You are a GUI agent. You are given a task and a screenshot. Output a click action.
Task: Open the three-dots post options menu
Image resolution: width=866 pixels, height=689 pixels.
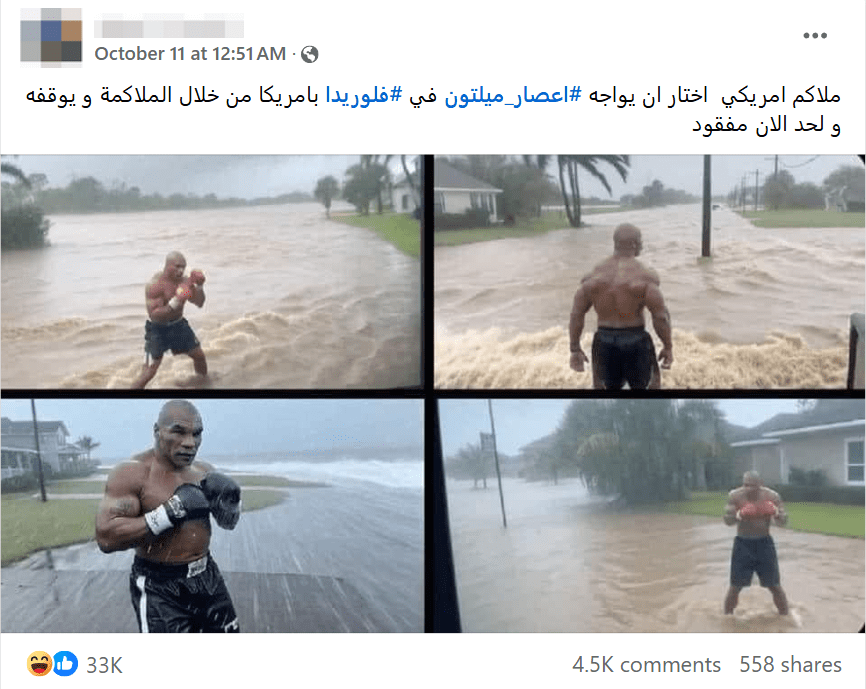(815, 36)
